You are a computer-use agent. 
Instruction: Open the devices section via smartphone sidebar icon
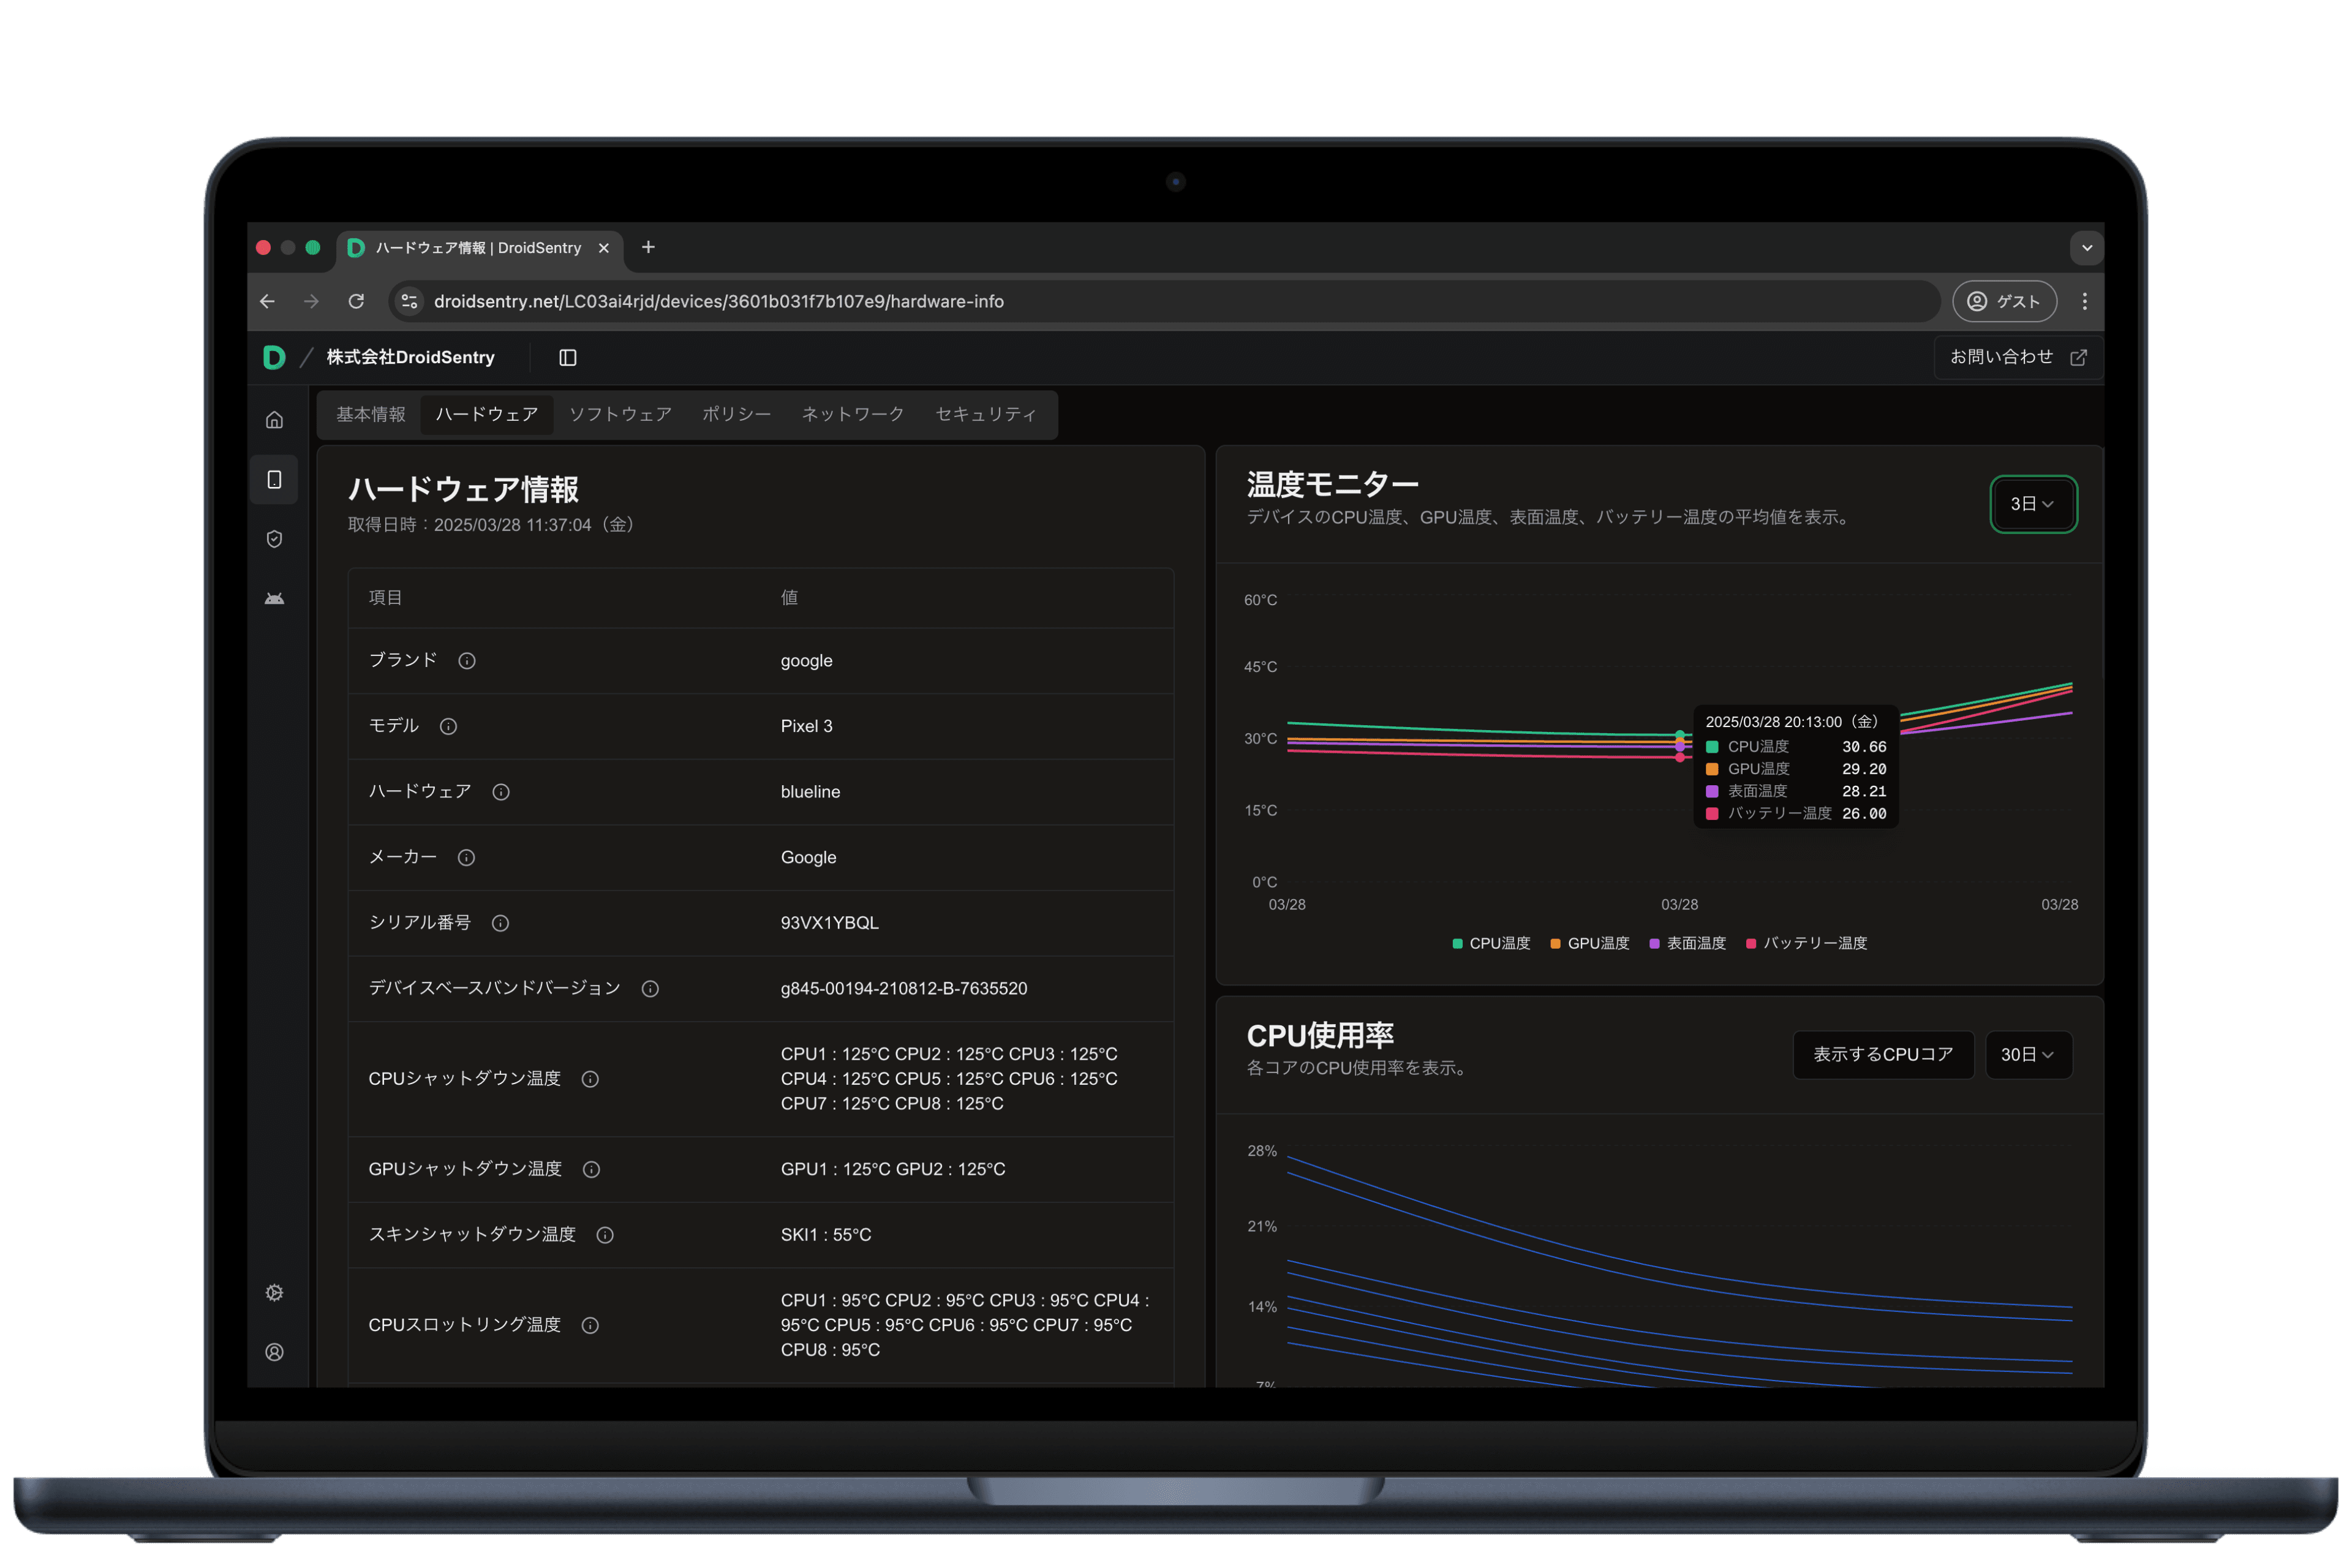(x=274, y=479)
